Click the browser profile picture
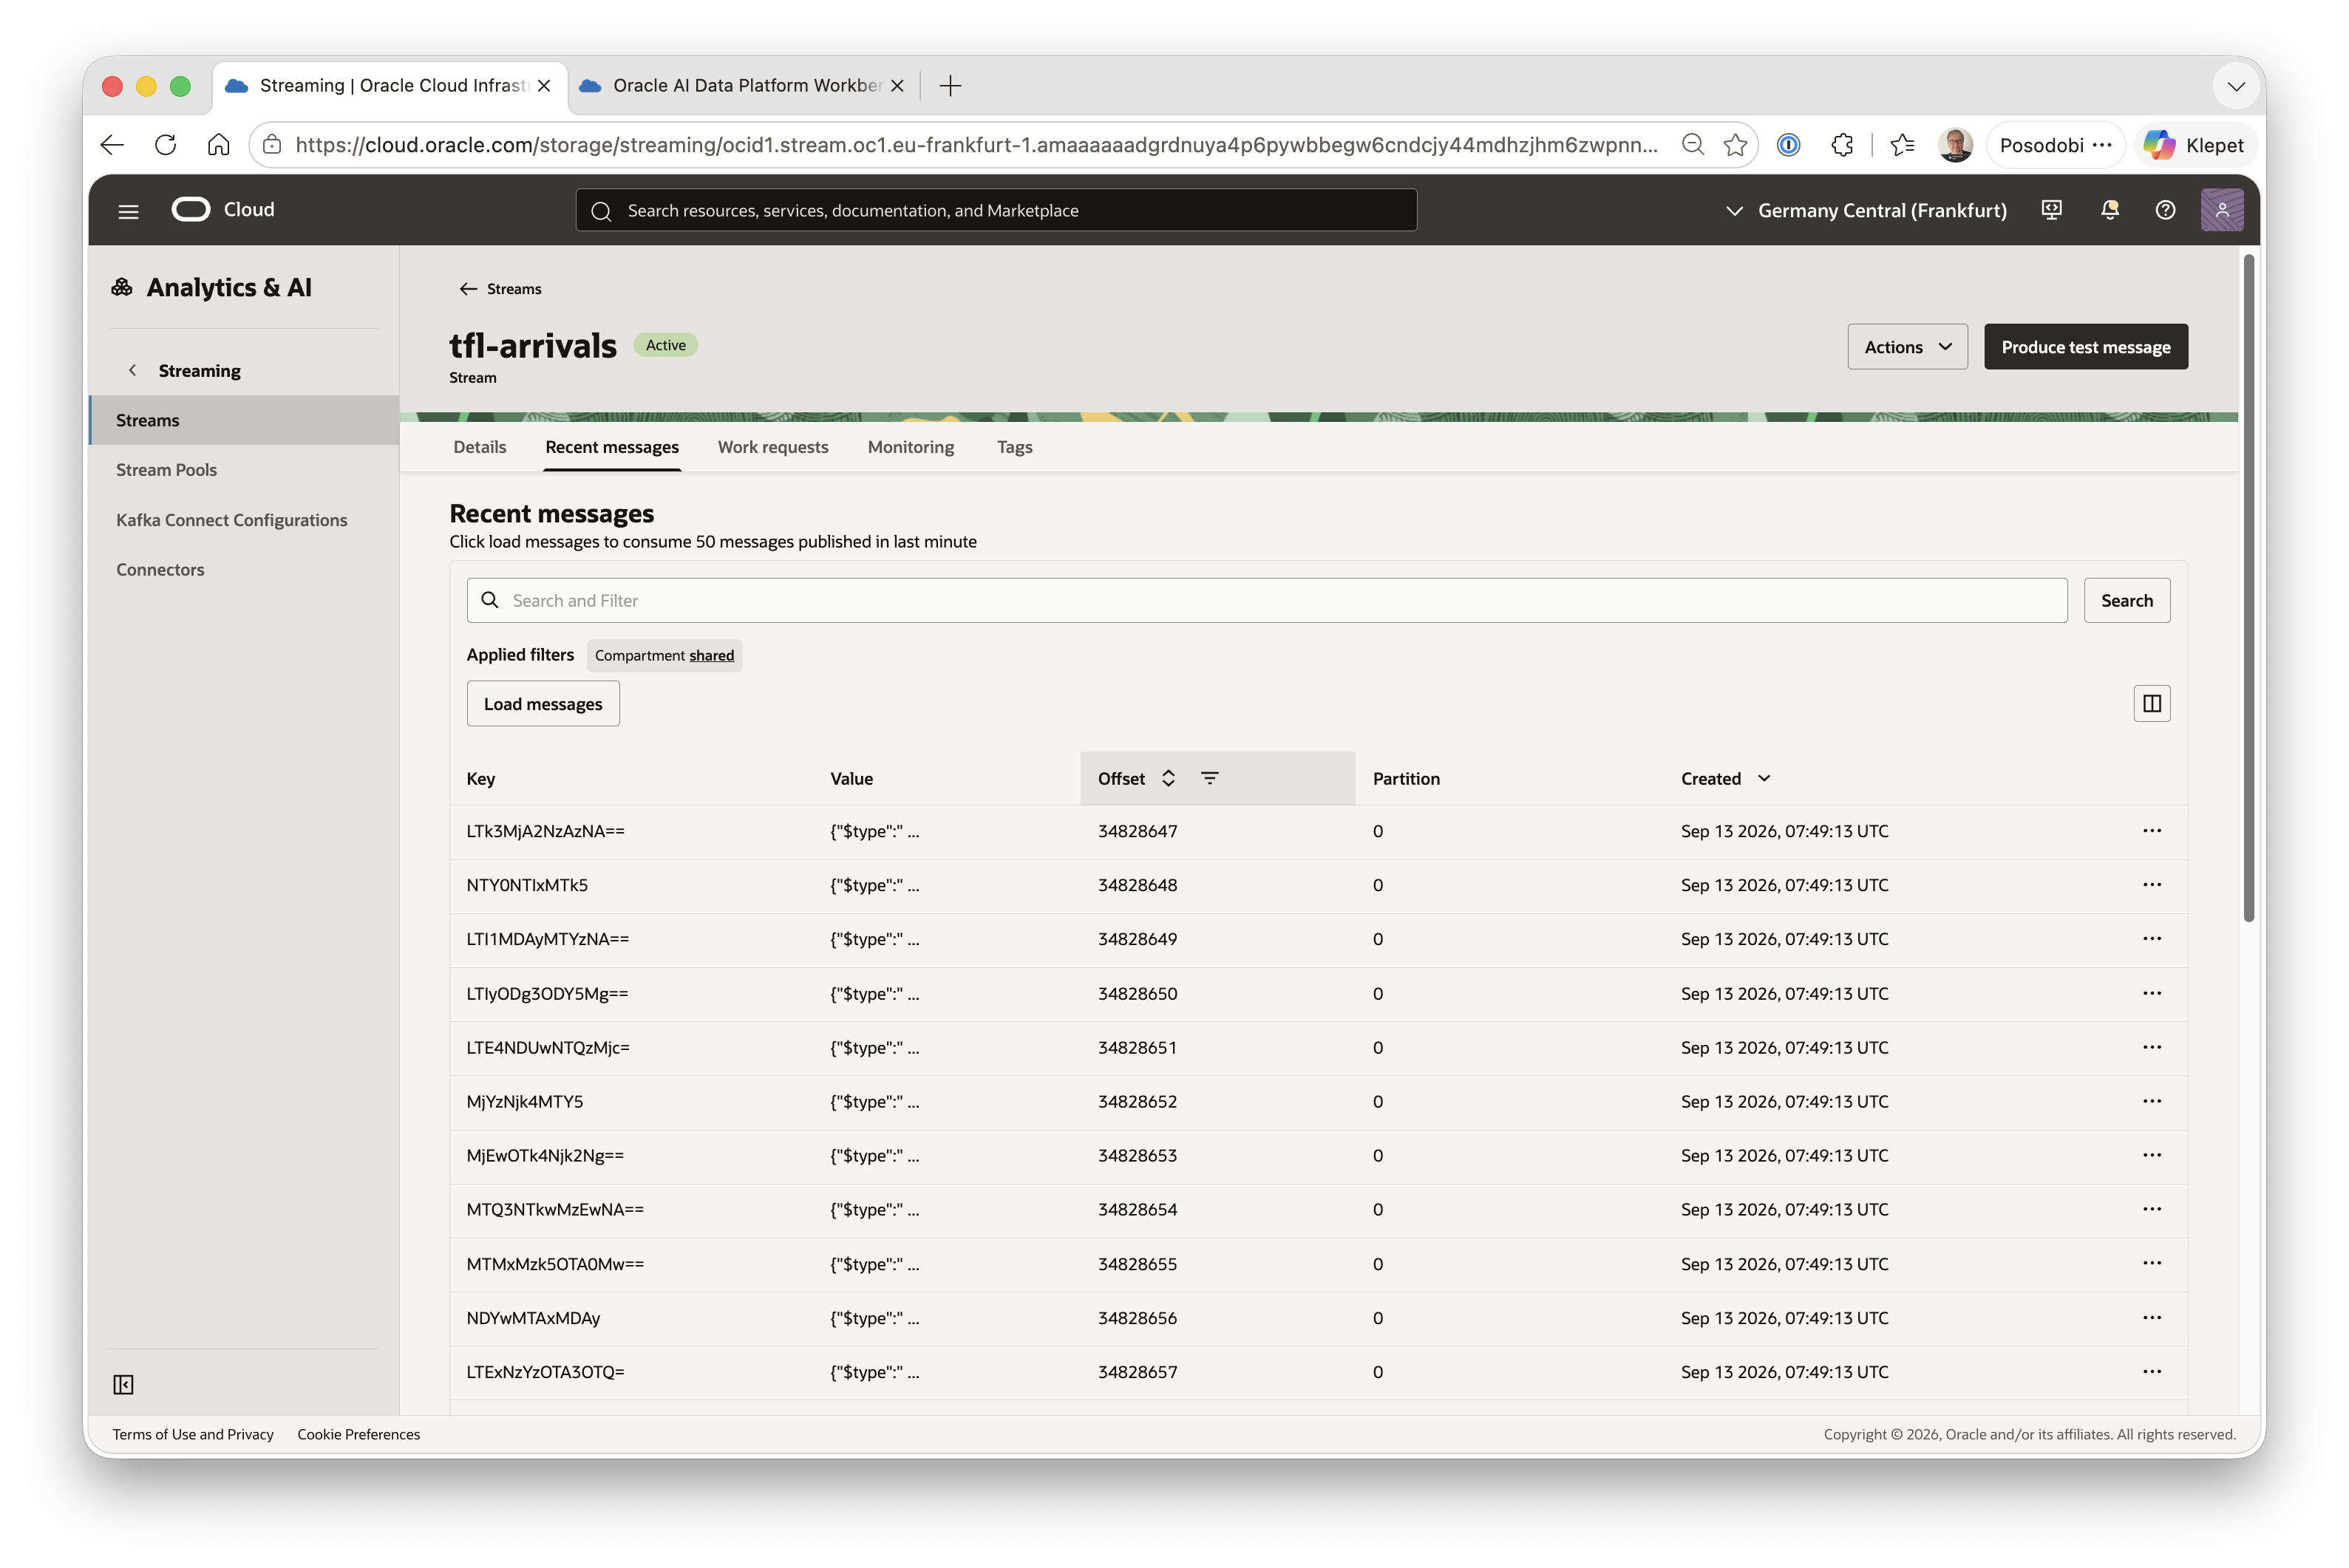The image size is (2349, 1568). (x=1955, y=145)
